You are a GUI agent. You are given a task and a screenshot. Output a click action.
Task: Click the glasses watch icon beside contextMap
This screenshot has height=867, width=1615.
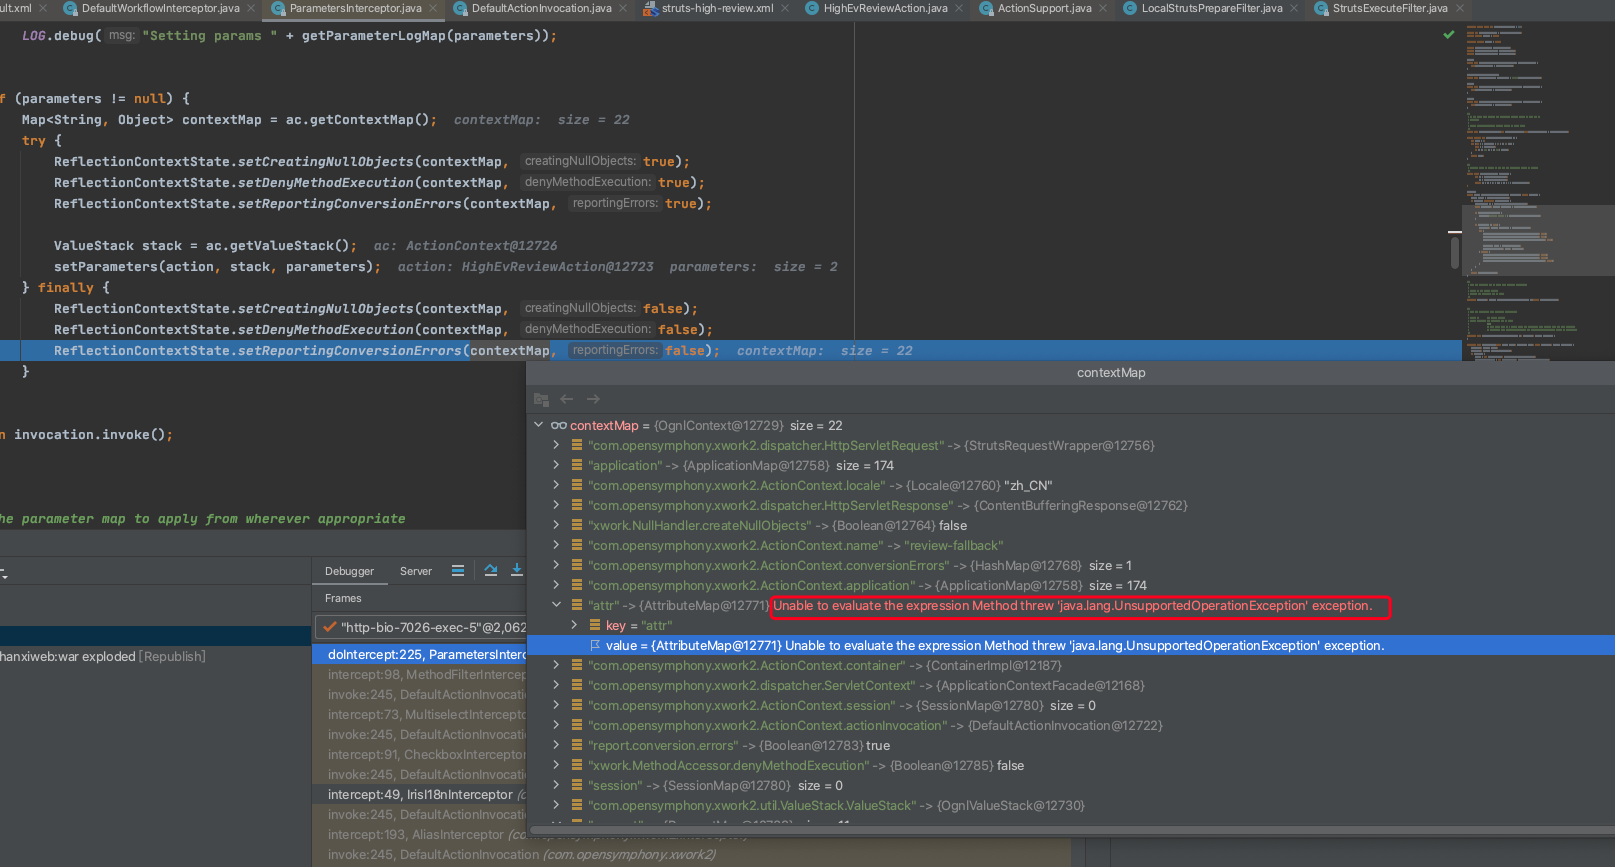click(558, 426)
